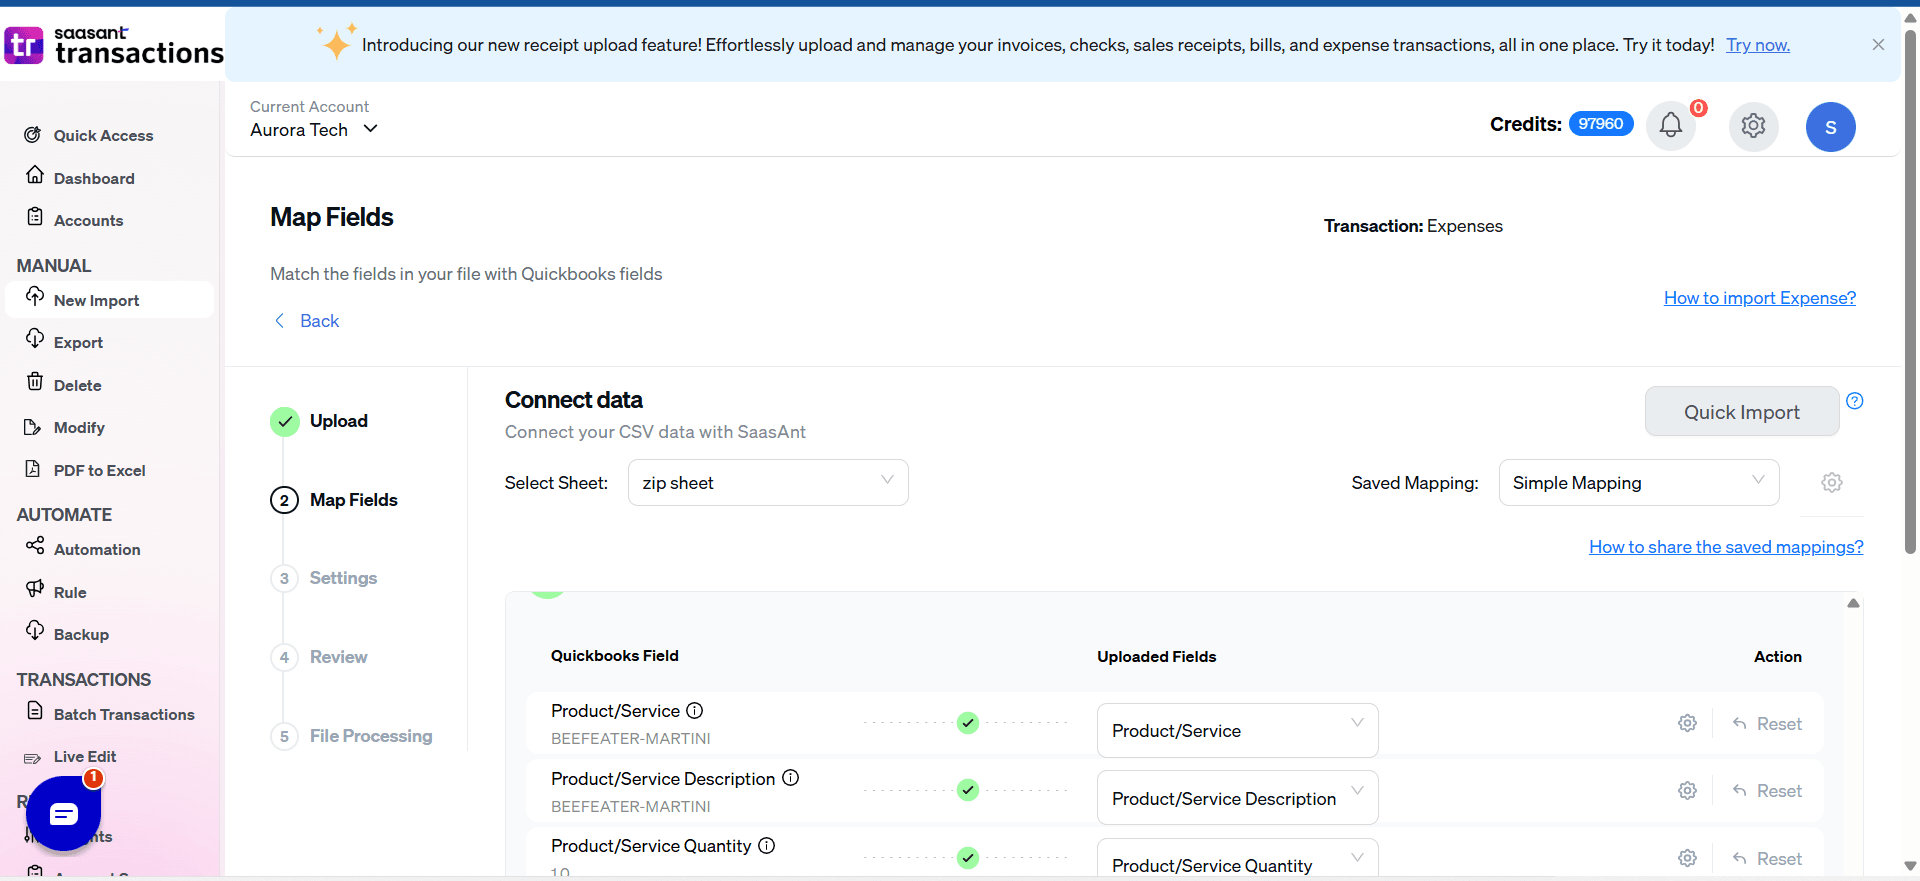Viewport: 1920px width, 881px height.
Task: Click the SaasAnt Transactions logo
Action: tap(113, 45)
